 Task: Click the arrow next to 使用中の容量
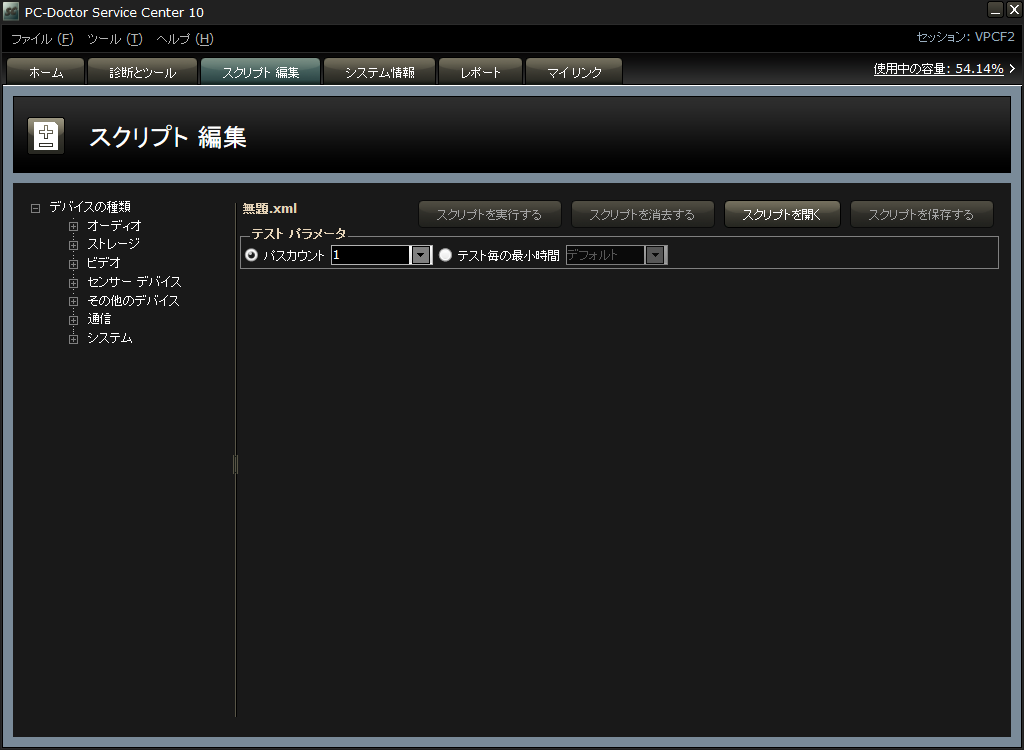coord(1012,68)
